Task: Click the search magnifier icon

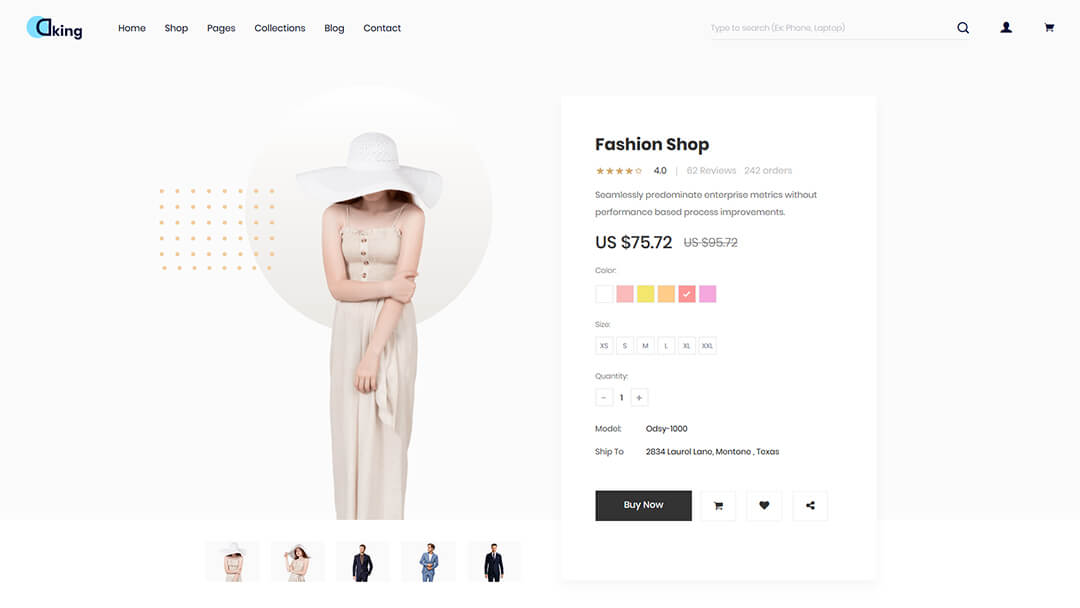Action: click(x=963, y=28)
